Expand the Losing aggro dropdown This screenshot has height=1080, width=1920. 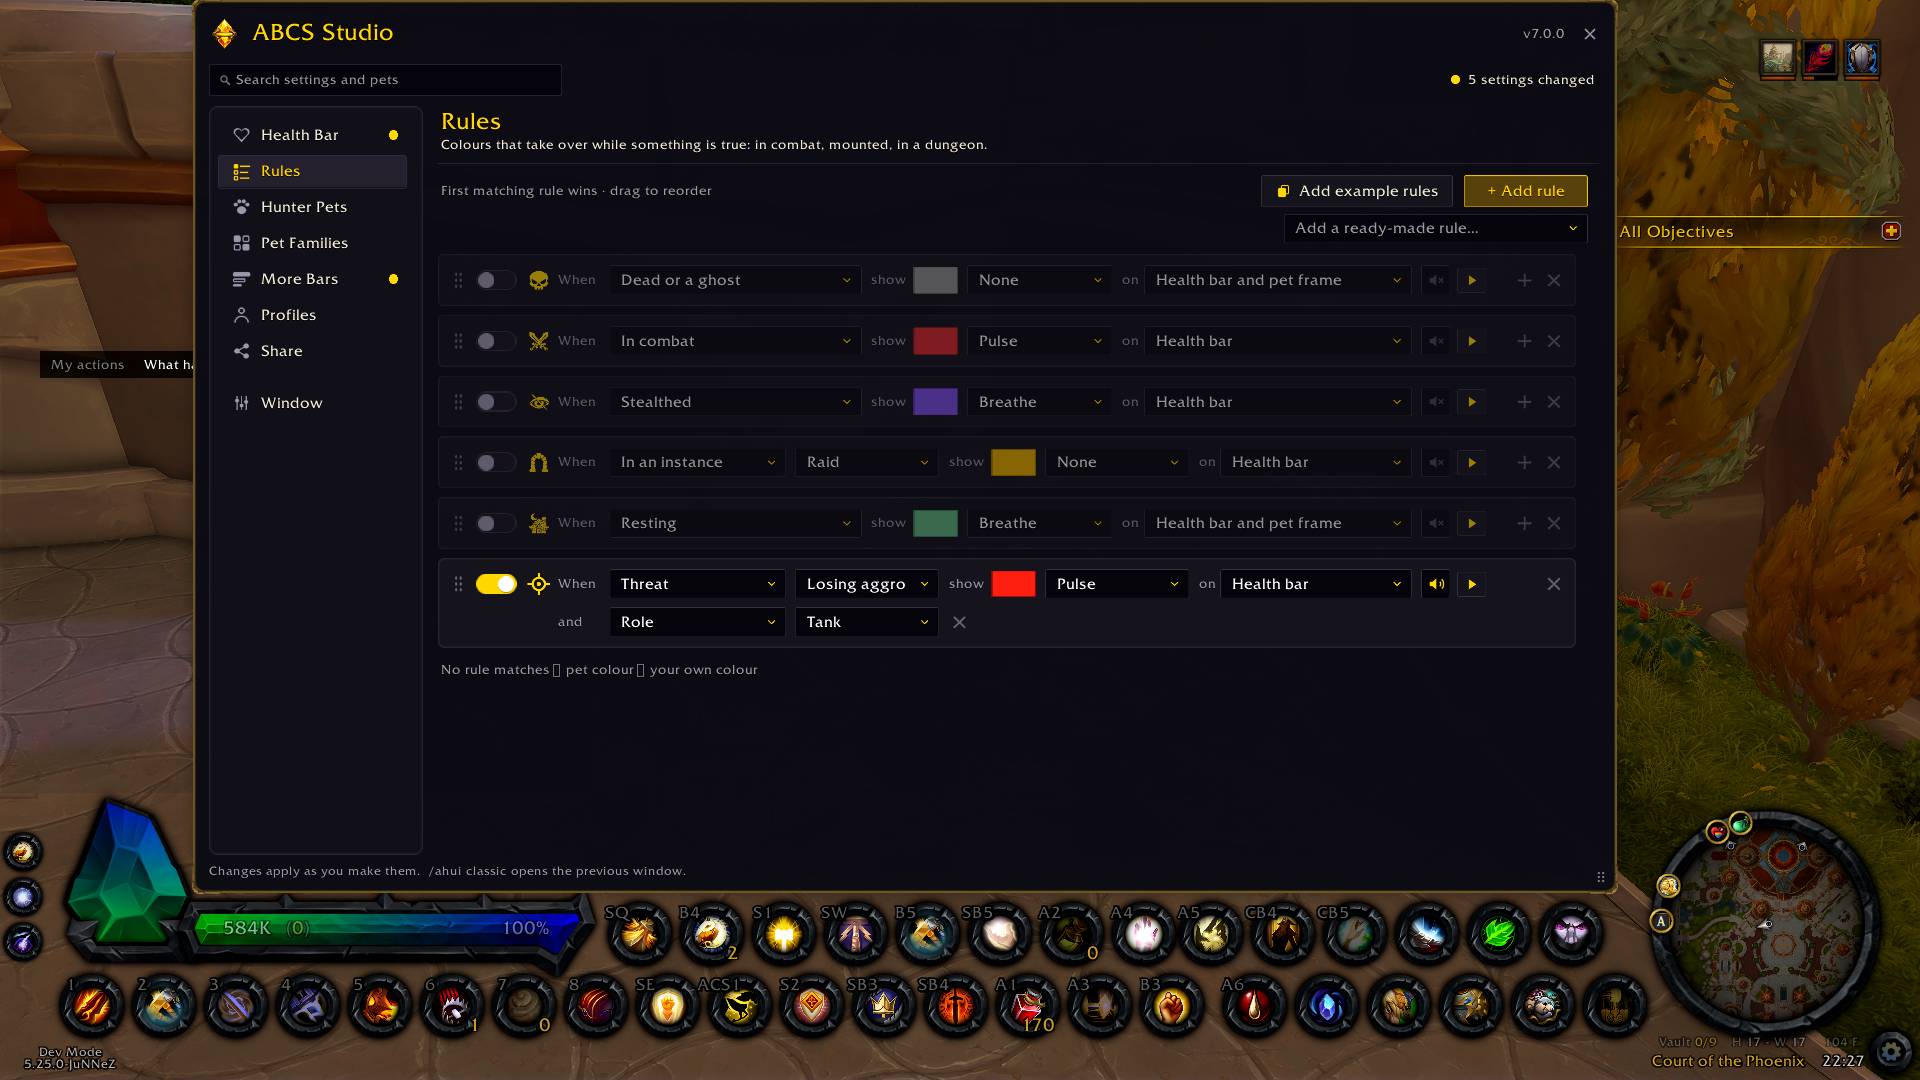866,584
